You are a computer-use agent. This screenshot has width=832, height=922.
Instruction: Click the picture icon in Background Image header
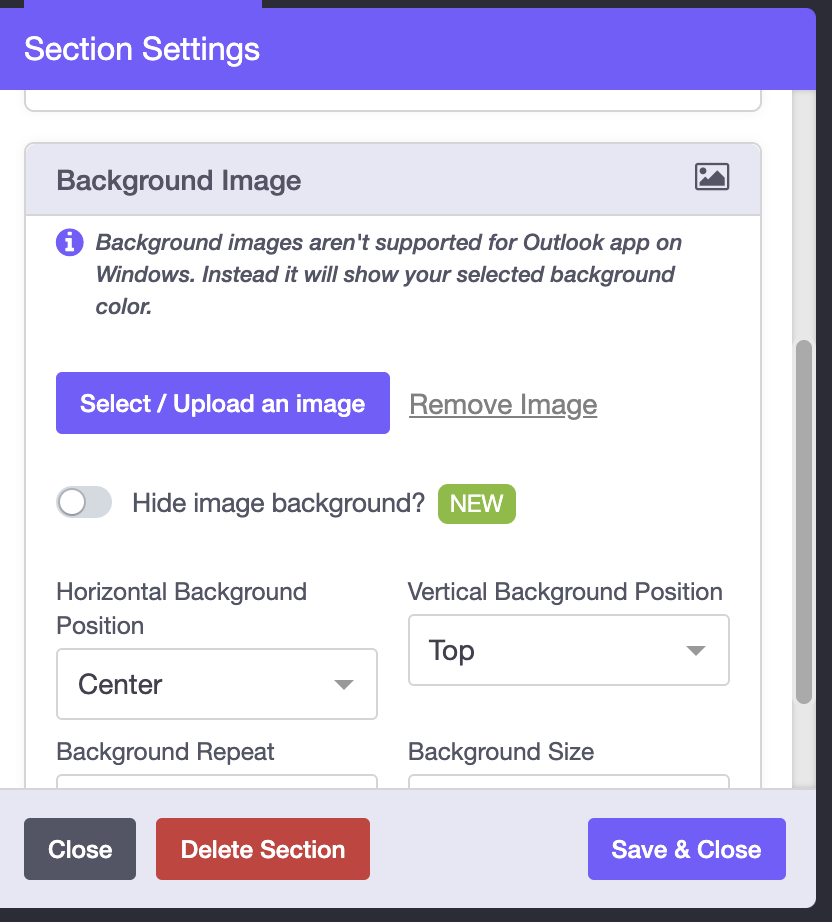point(711,177)
